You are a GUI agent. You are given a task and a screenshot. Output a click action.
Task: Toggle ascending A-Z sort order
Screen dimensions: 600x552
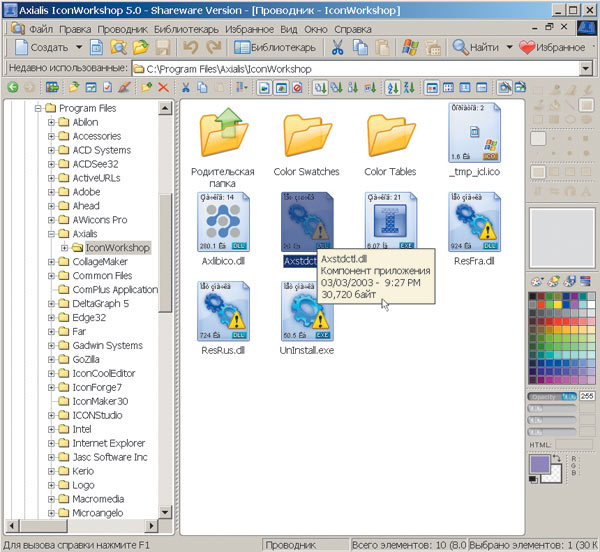393,88
